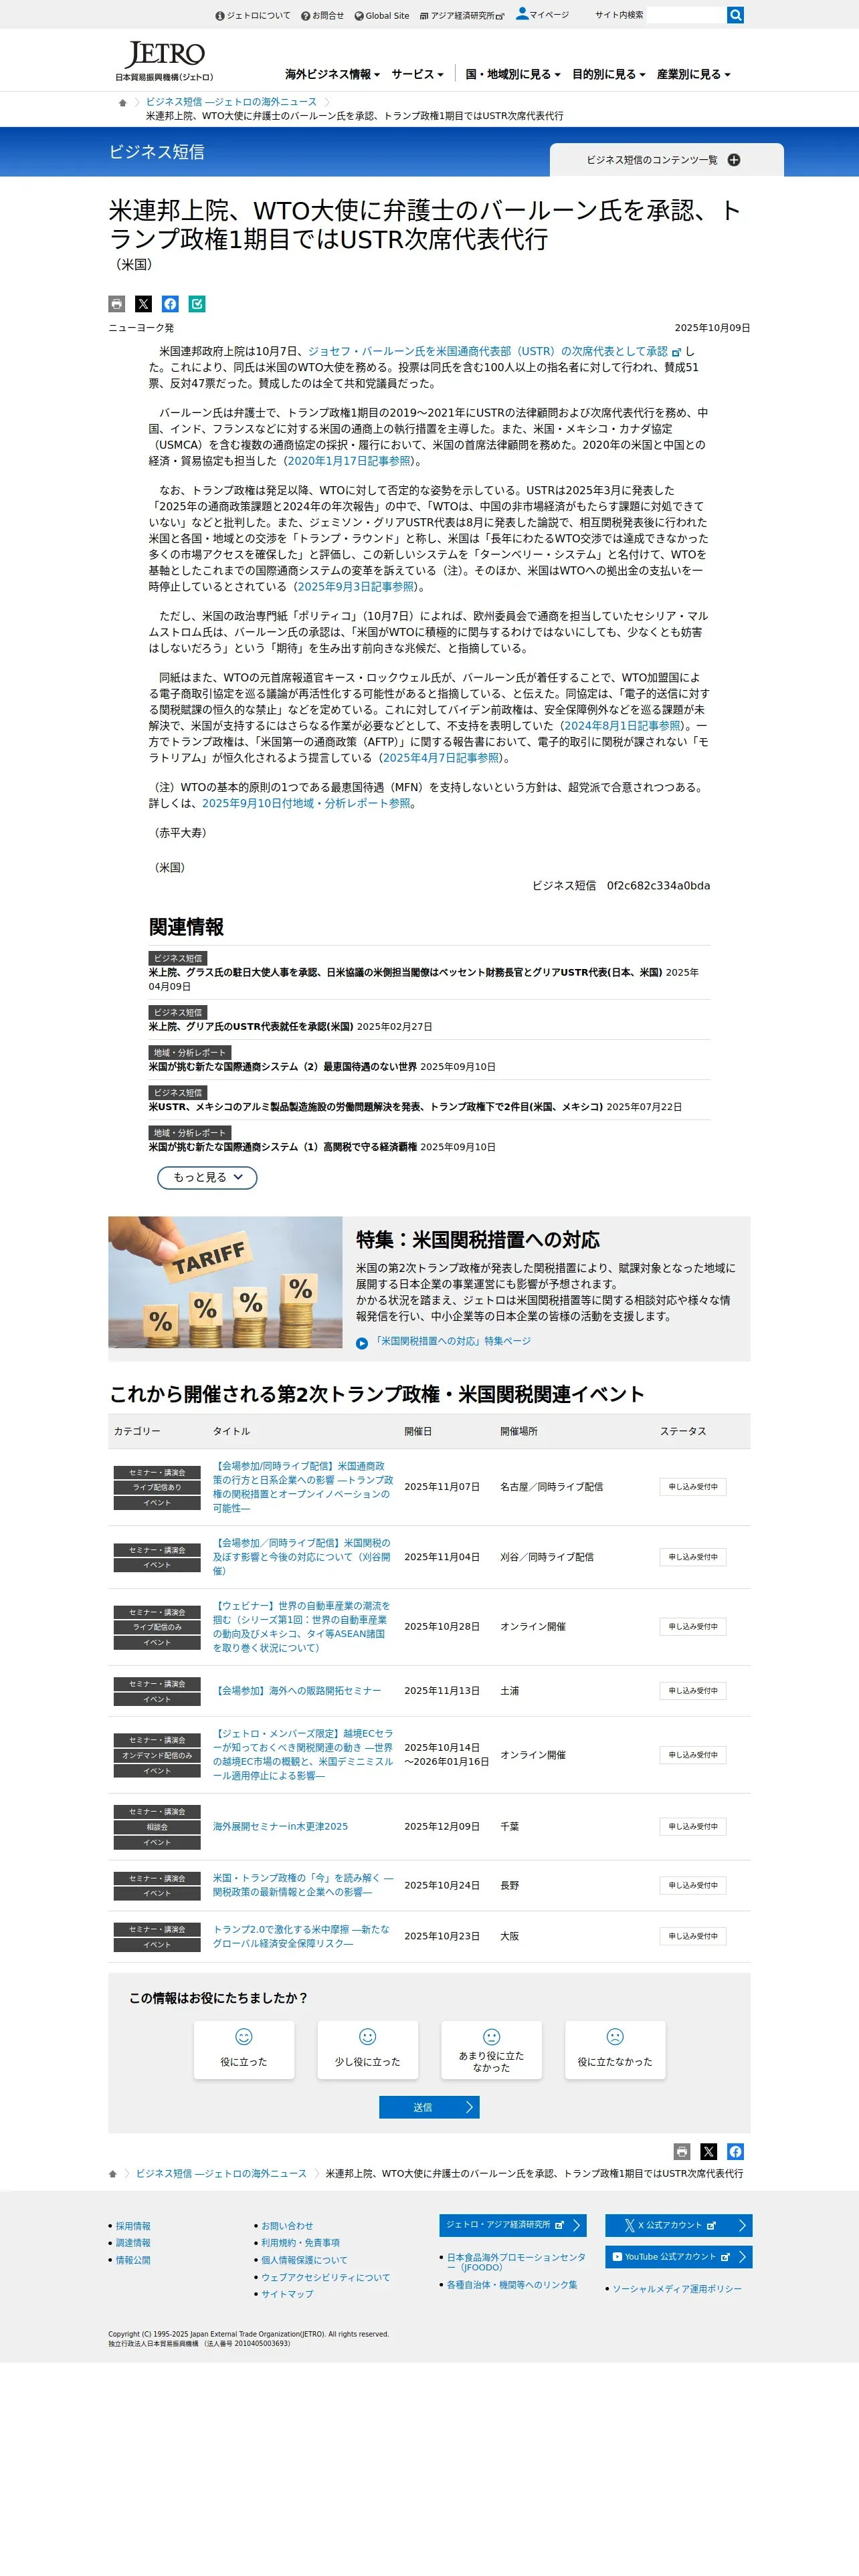Viewport: 859px width, 2576px height.
Task: Open お問合せ in the top bar
Action: pos(322,16)
